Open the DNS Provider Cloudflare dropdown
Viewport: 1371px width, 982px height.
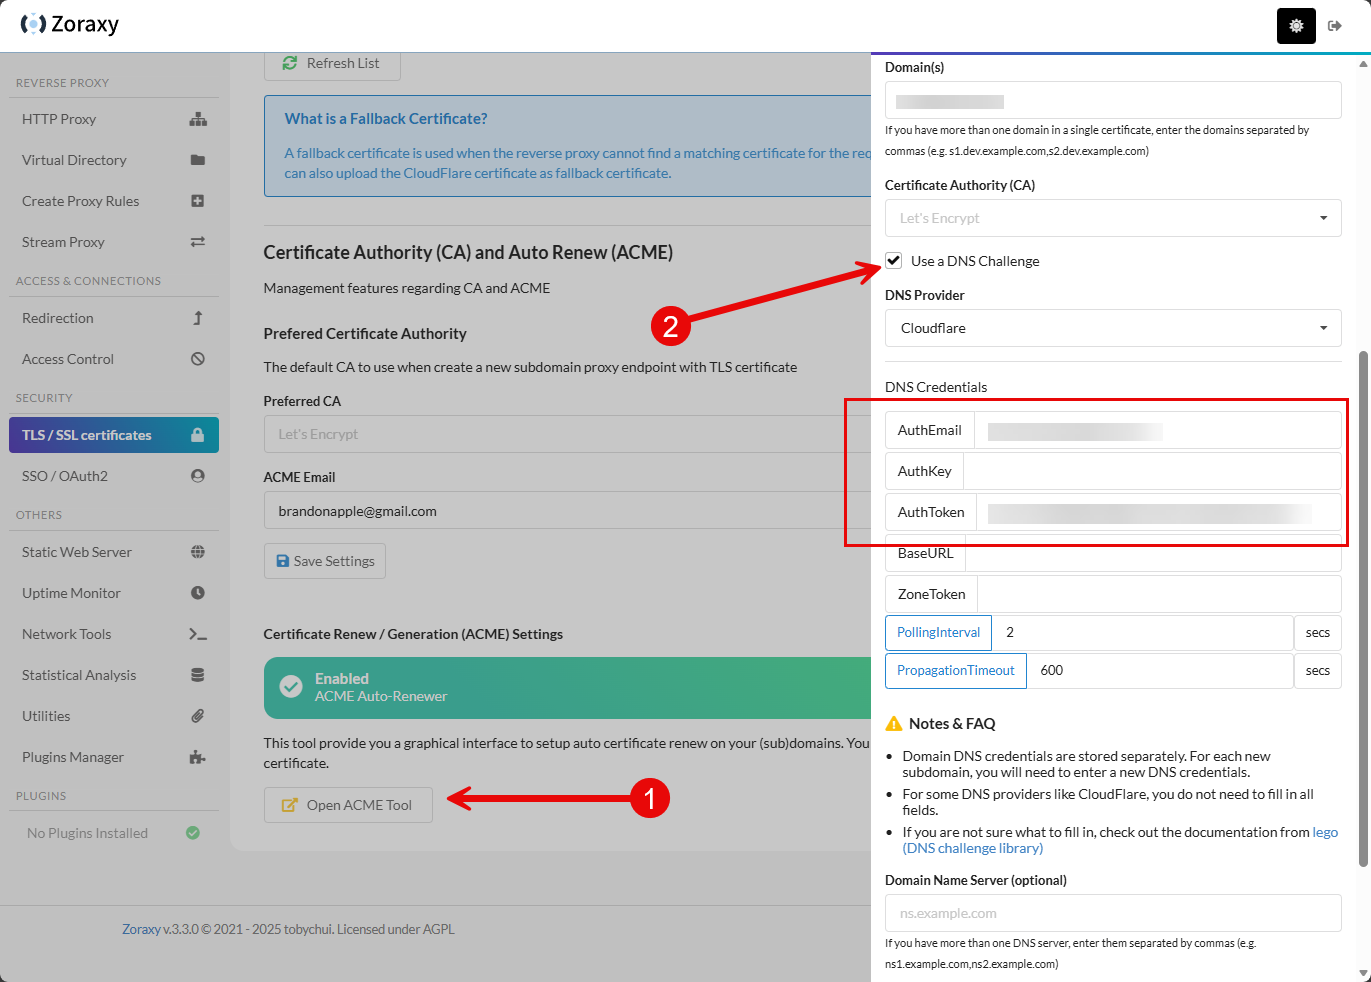point(1113,328)
